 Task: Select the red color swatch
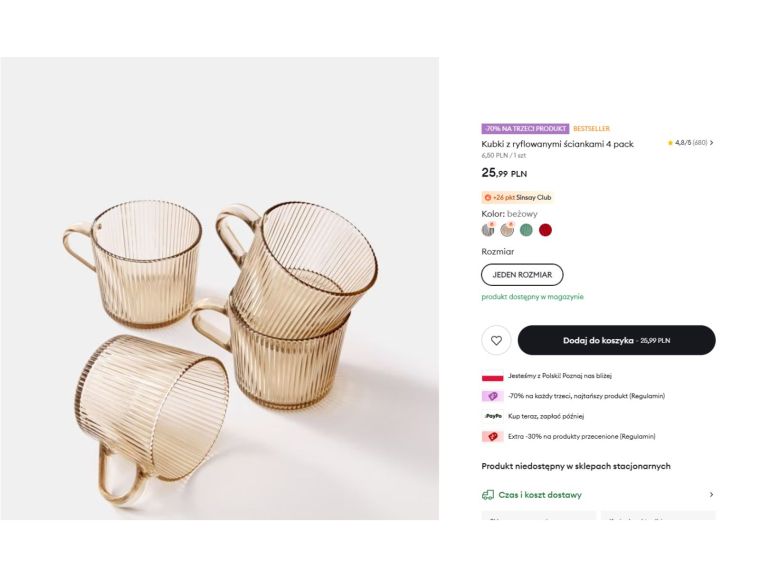545,230
